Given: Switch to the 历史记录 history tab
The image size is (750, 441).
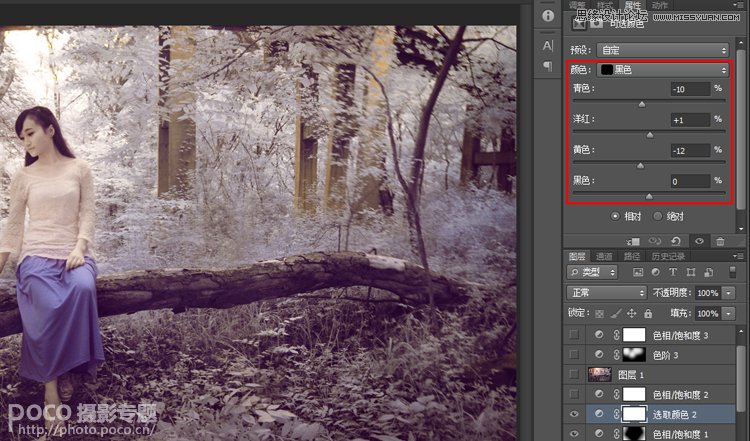Looking at the screenshot, I should coord(675,256).
